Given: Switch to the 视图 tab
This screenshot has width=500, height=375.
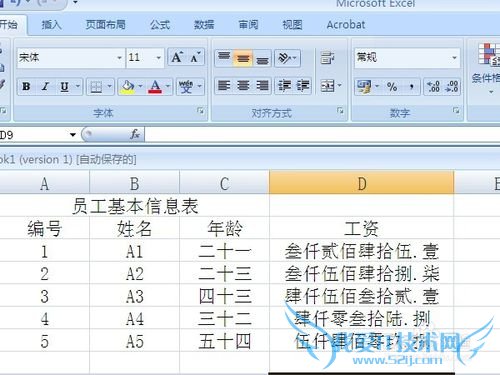Looking at the screenshot, I should (292, 25).
